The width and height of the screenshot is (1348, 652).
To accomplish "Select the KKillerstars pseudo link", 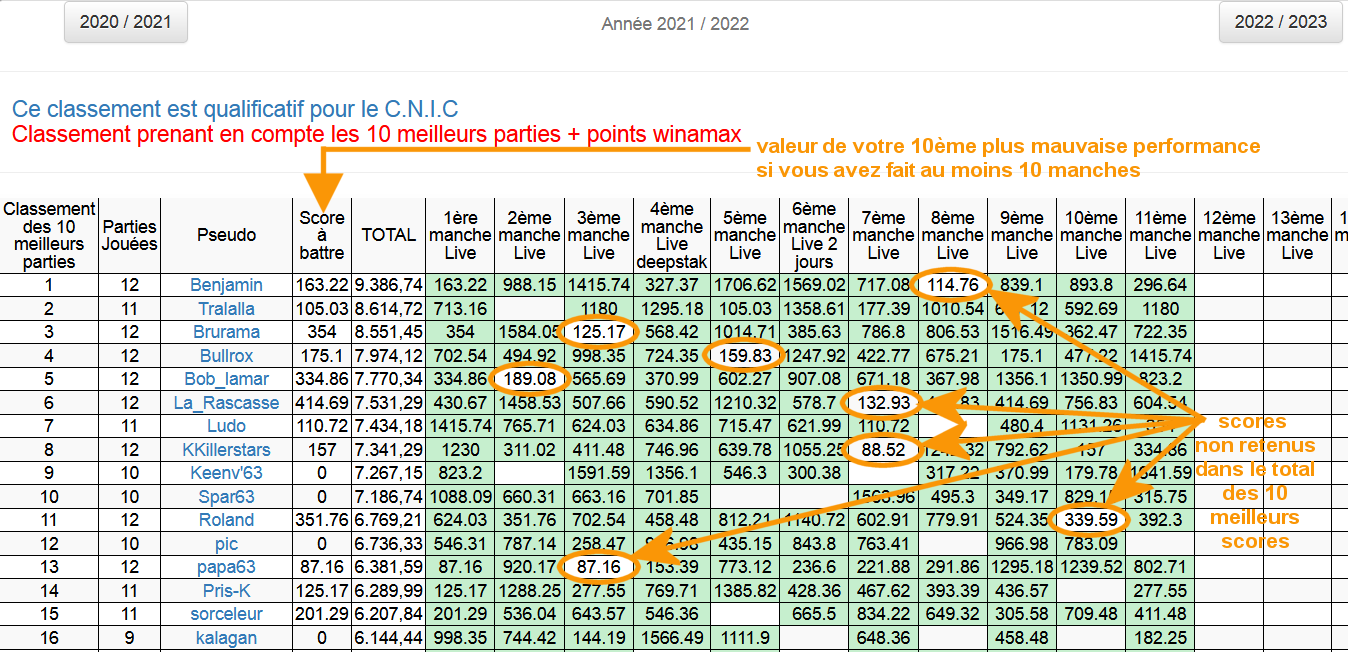I will (226, 450).
